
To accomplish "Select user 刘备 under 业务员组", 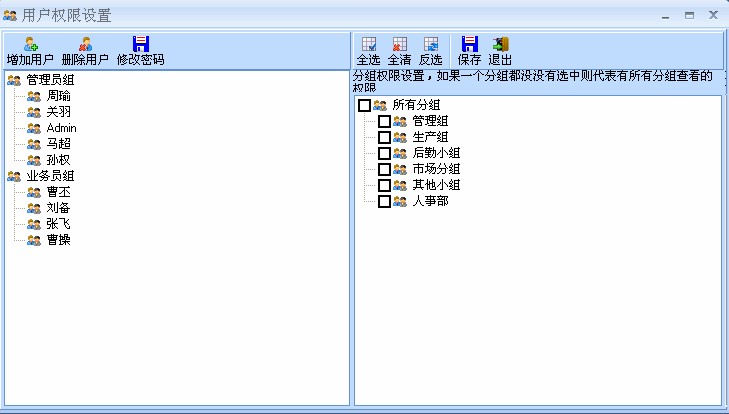I will 58,208.
